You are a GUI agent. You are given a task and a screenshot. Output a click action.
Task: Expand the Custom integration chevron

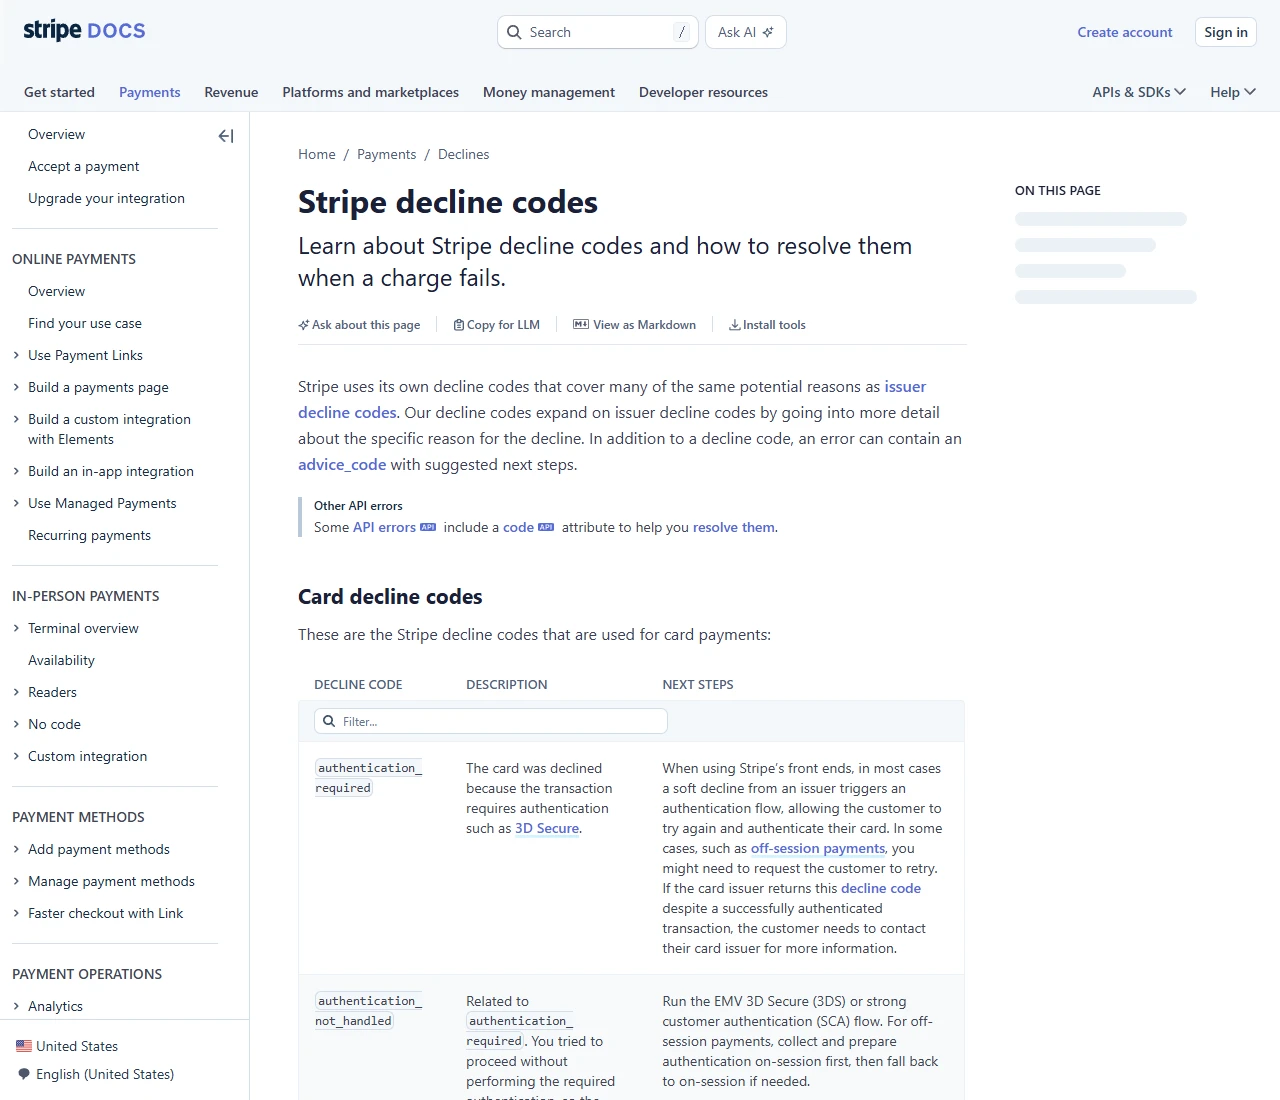click(x=16, y=756)
